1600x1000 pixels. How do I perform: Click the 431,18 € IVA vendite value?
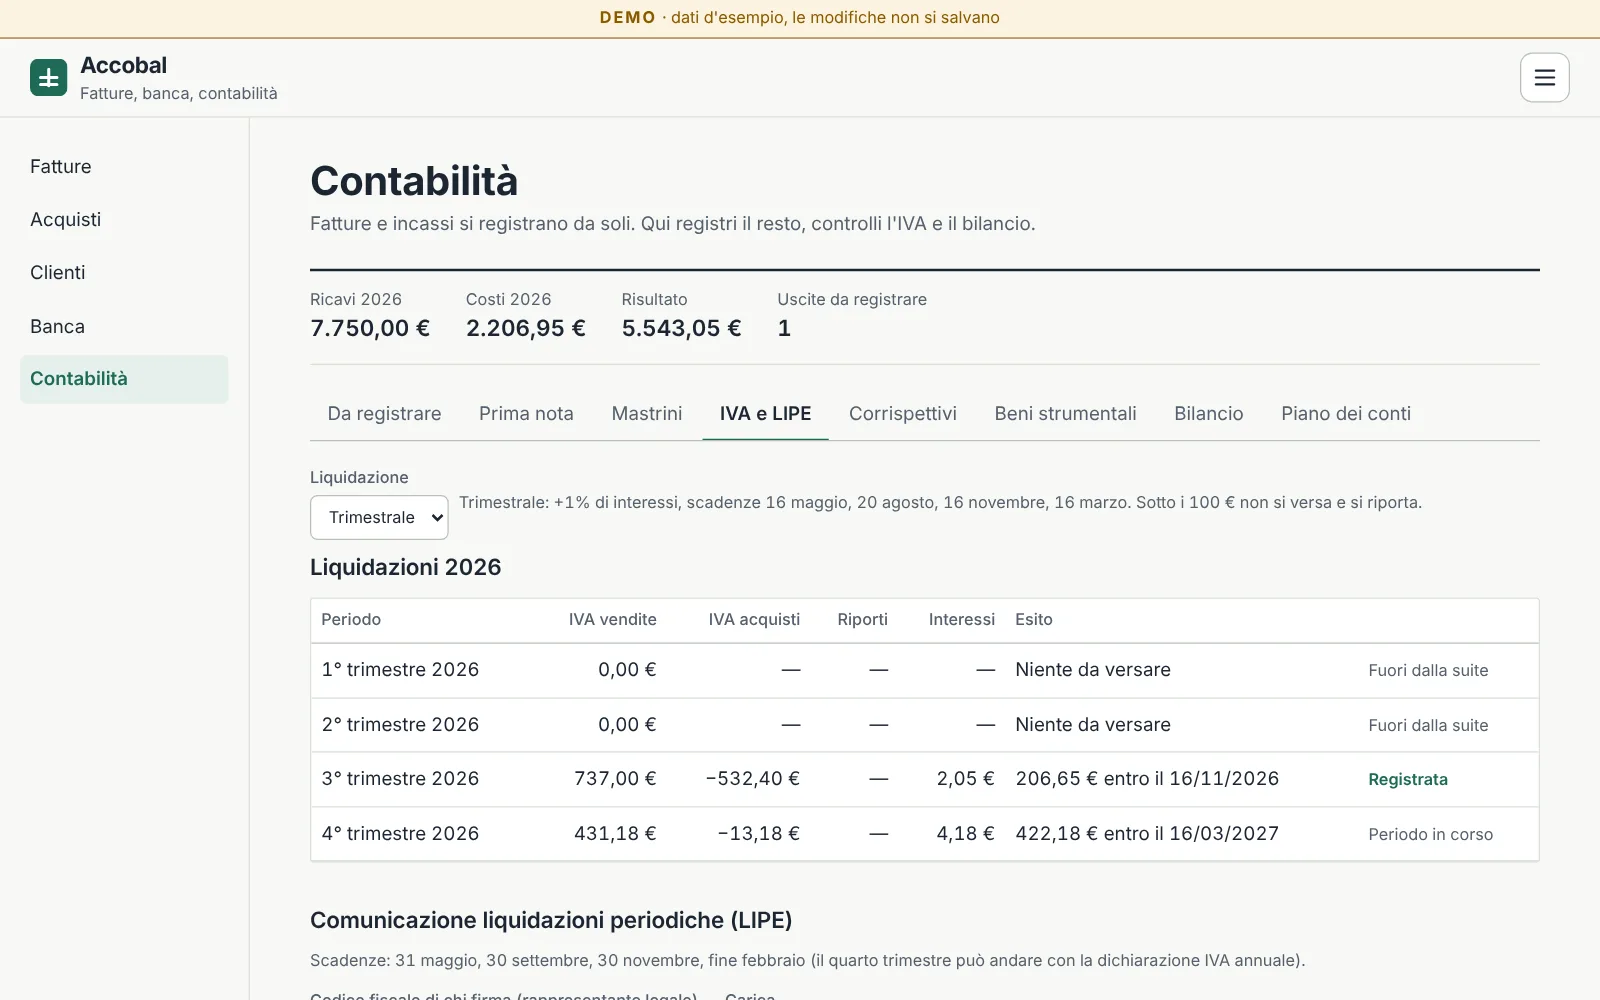click(x=615, y=834)
